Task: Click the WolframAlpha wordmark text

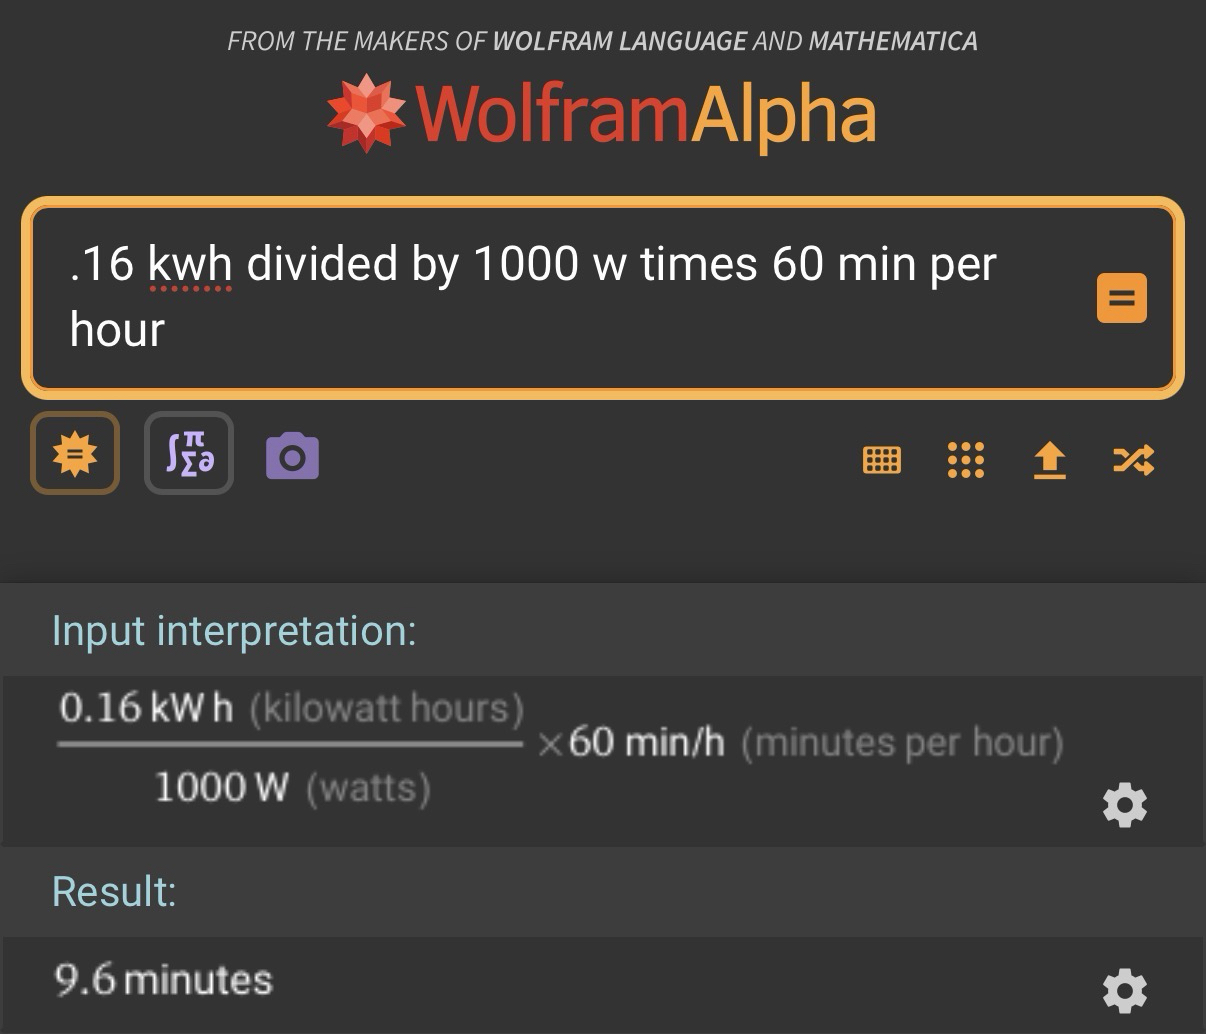Action: pyautogui.click(x=646, y=115)
